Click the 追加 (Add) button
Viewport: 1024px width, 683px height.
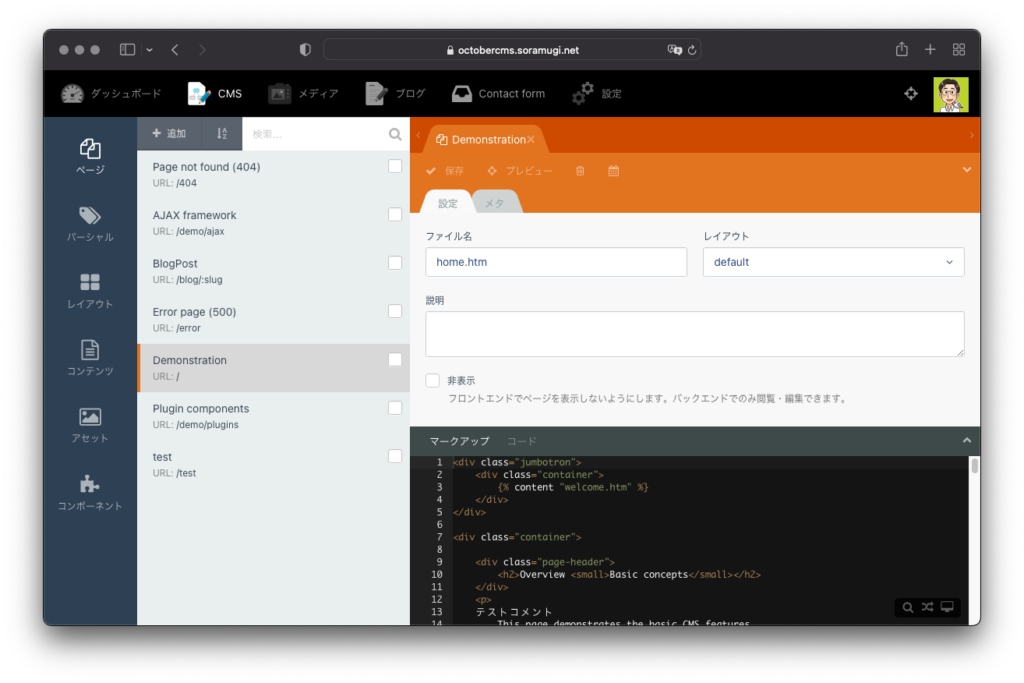[x=169, y=134]
